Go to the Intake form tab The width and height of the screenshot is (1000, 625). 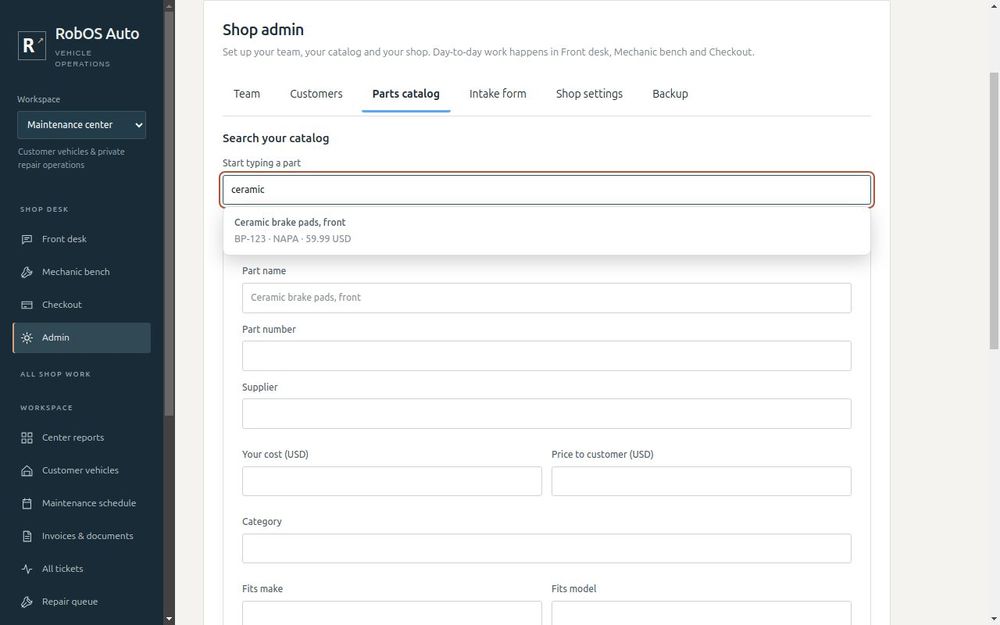[x=498, y=94]
